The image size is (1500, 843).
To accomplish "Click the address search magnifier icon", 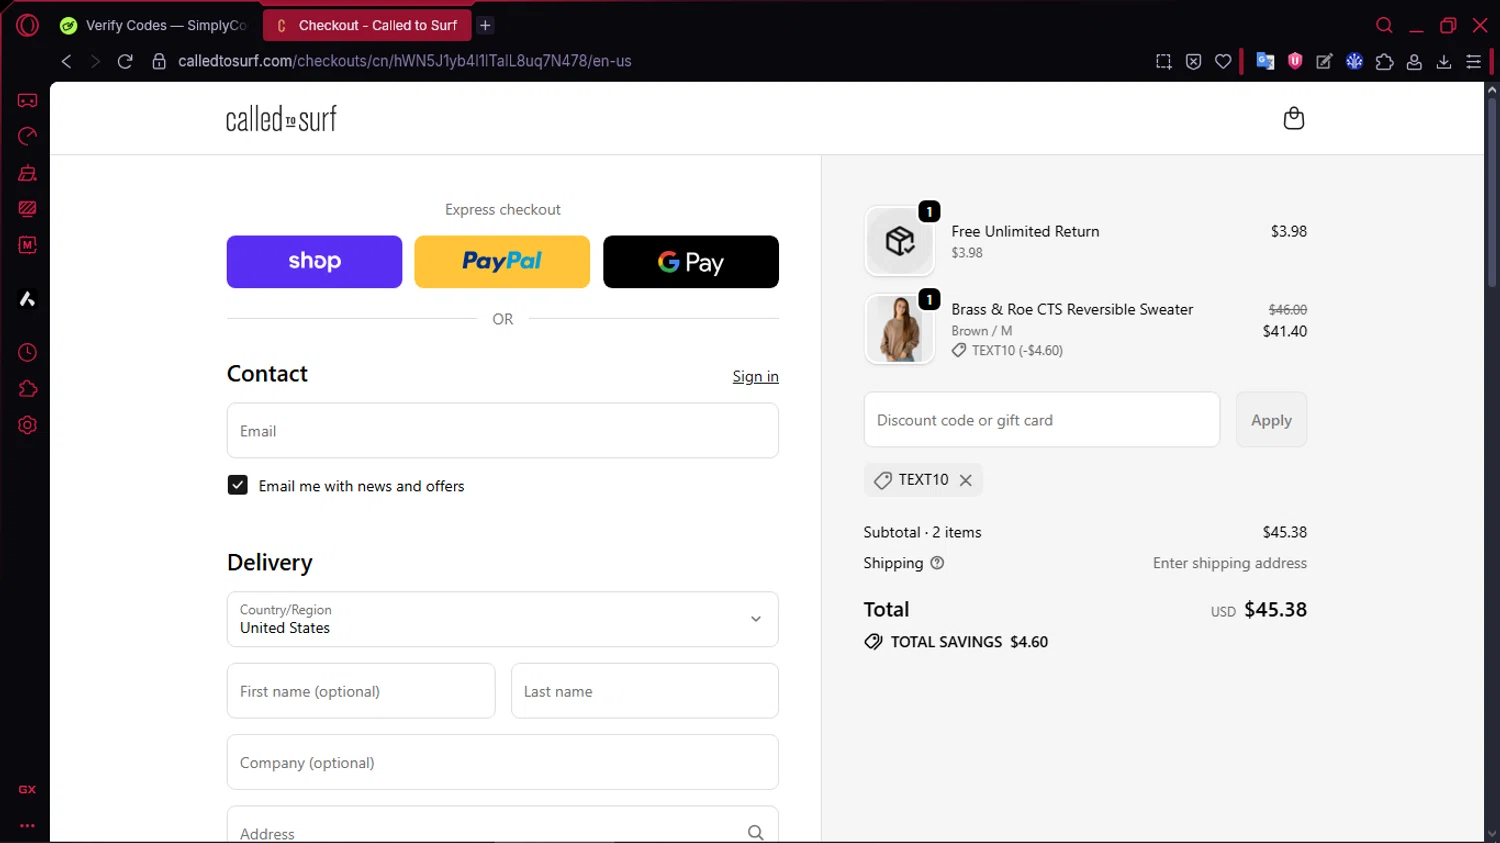I will click(x=755, y=832).
